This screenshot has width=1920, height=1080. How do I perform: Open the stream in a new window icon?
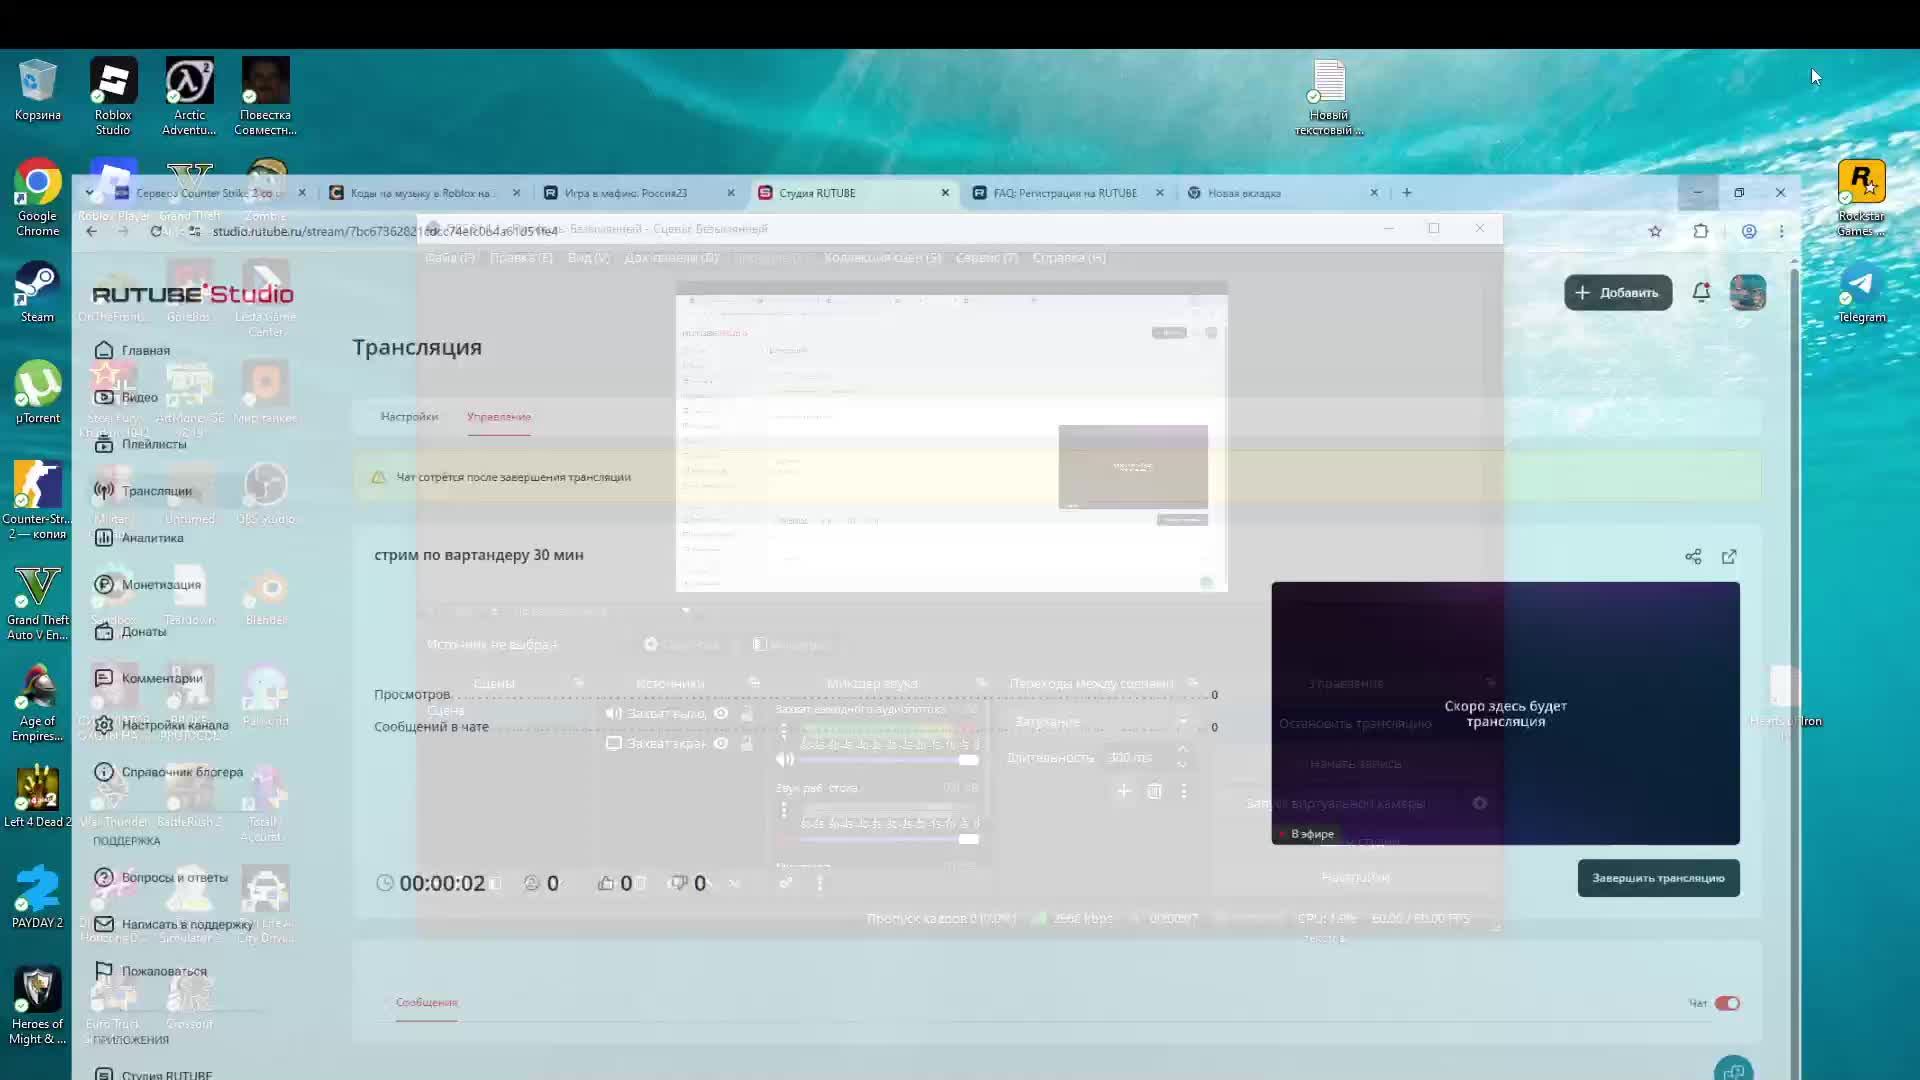[x=1729, y=557]
